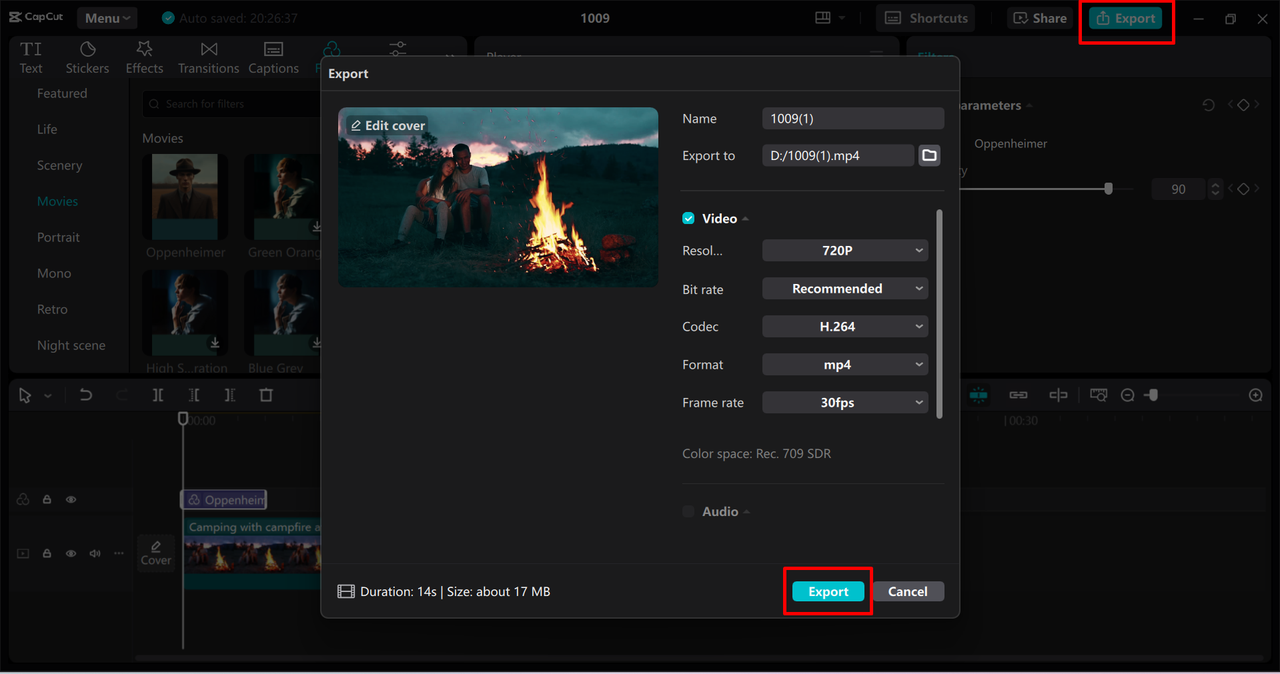Open the export folder browser icon
1280x674 pixels.
(x=929, y=155)
